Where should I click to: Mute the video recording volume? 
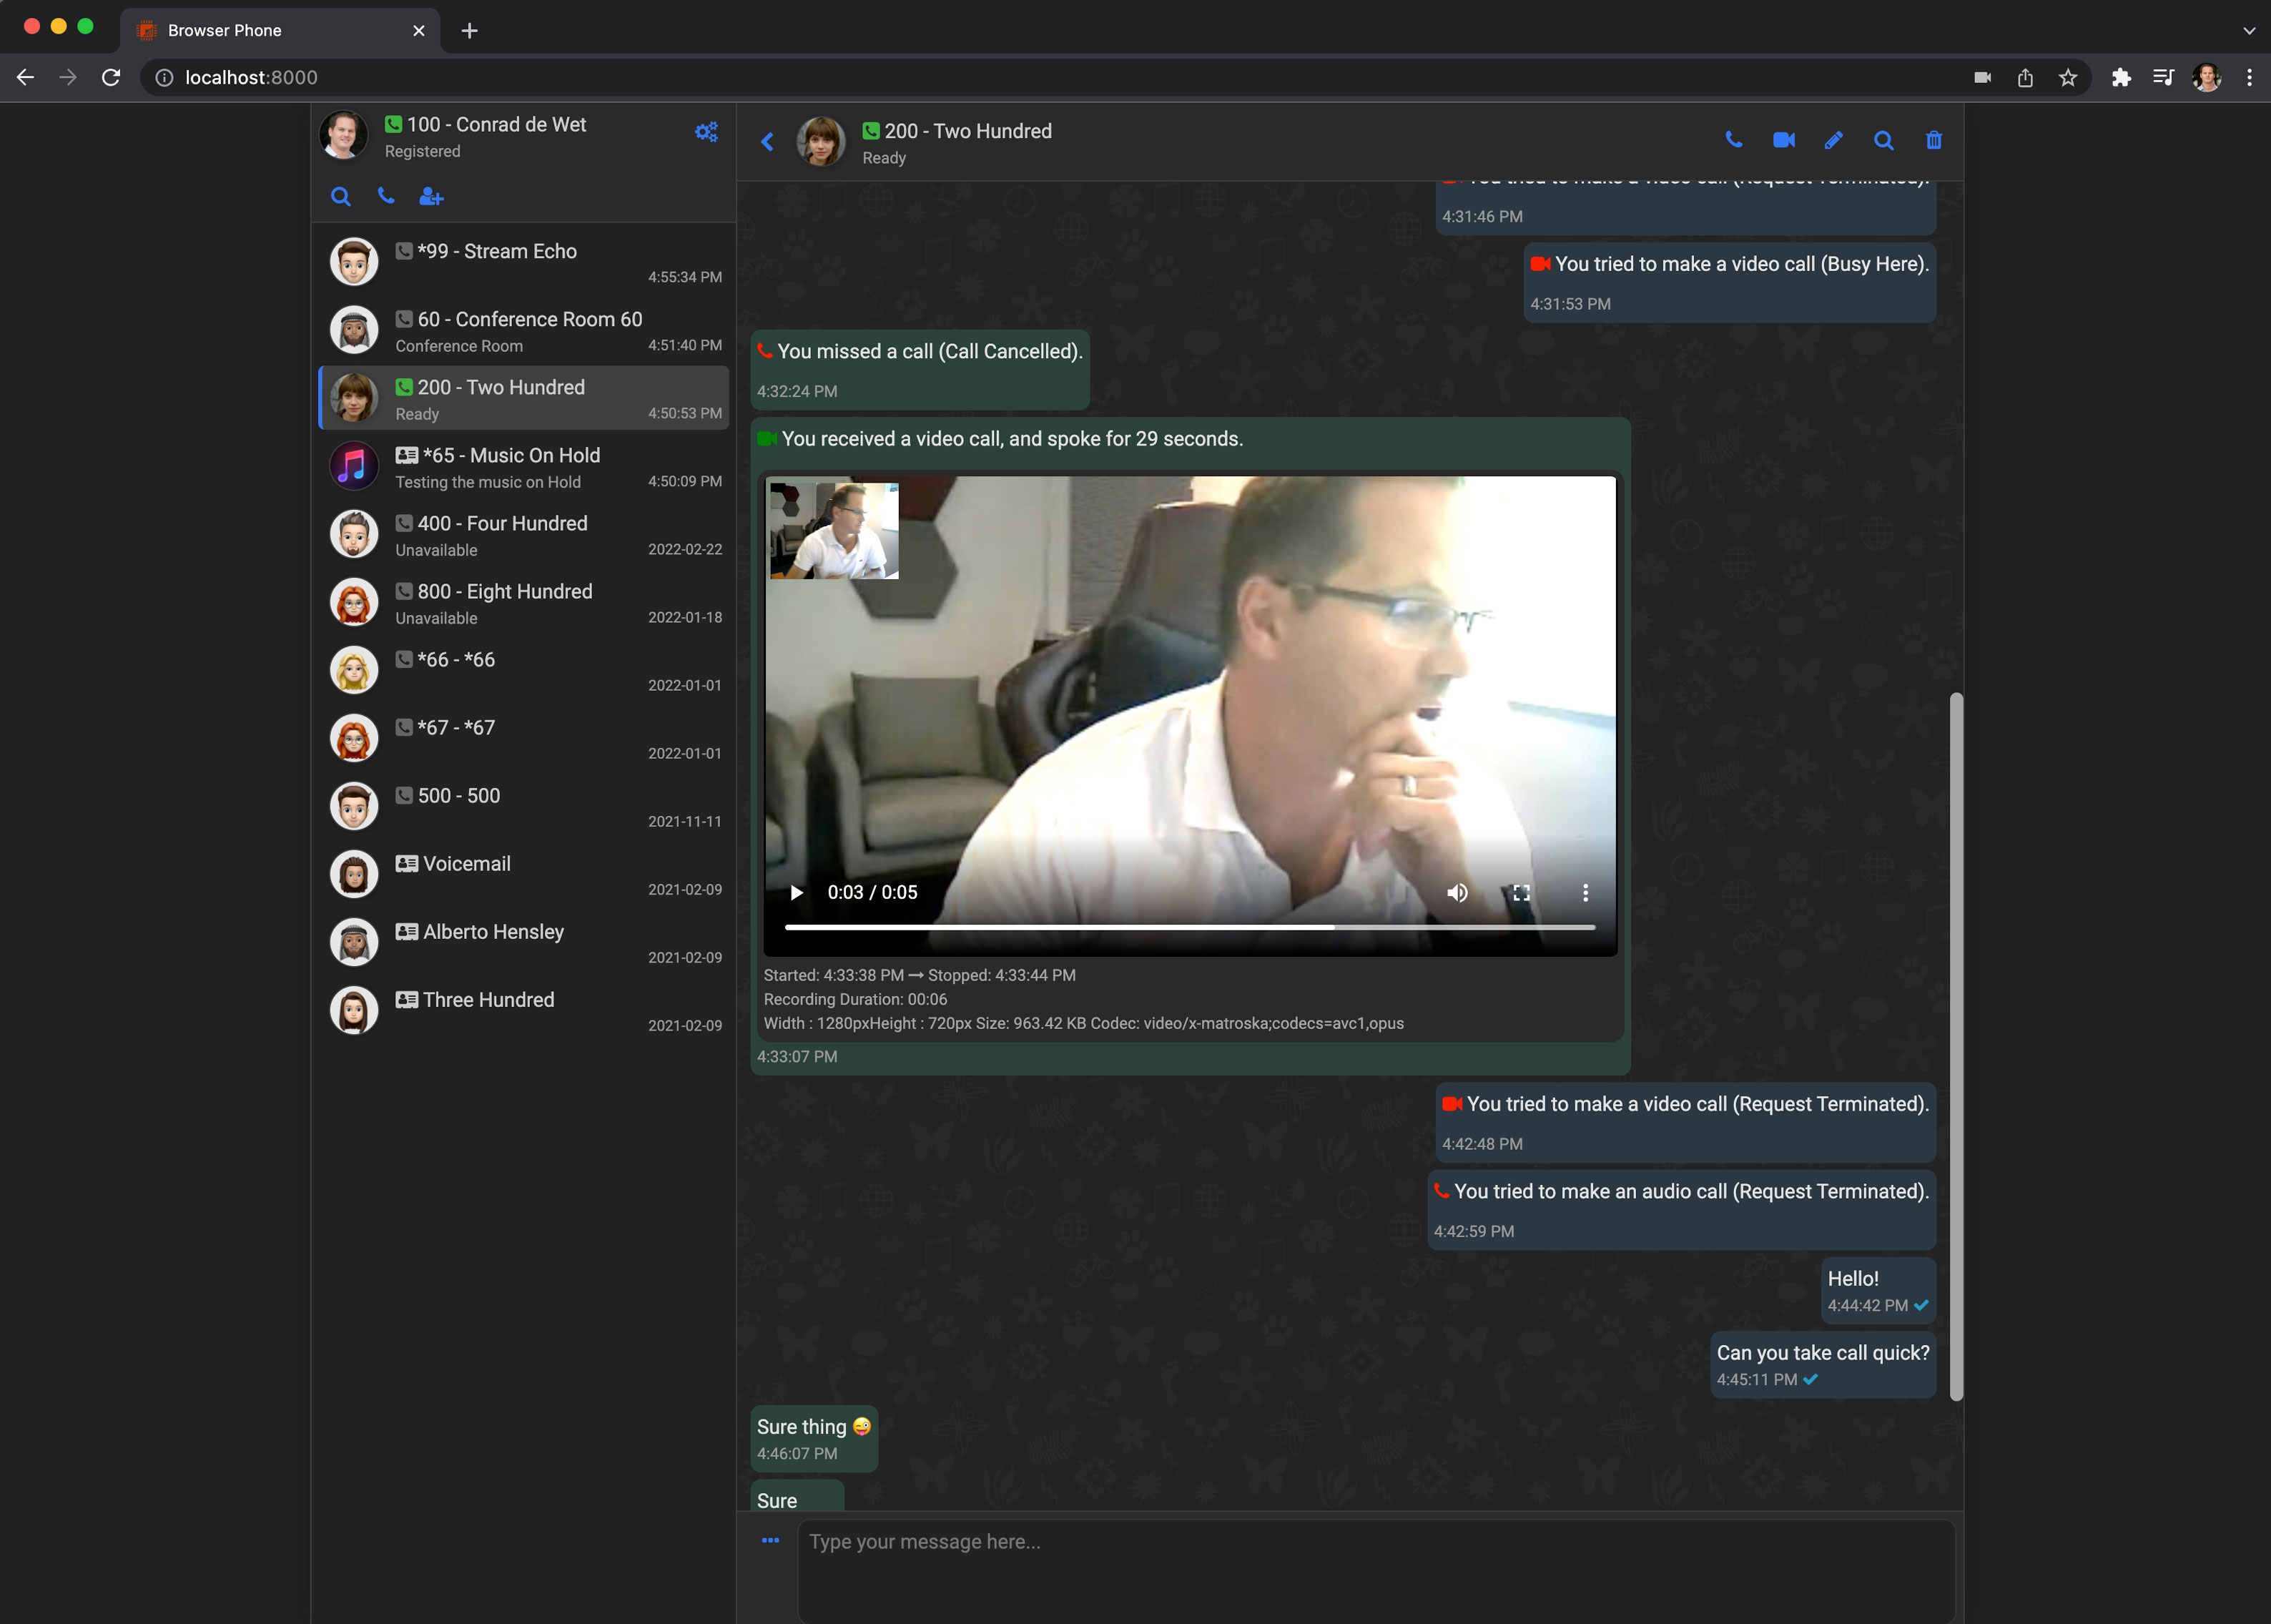[x=1457, y=892]
